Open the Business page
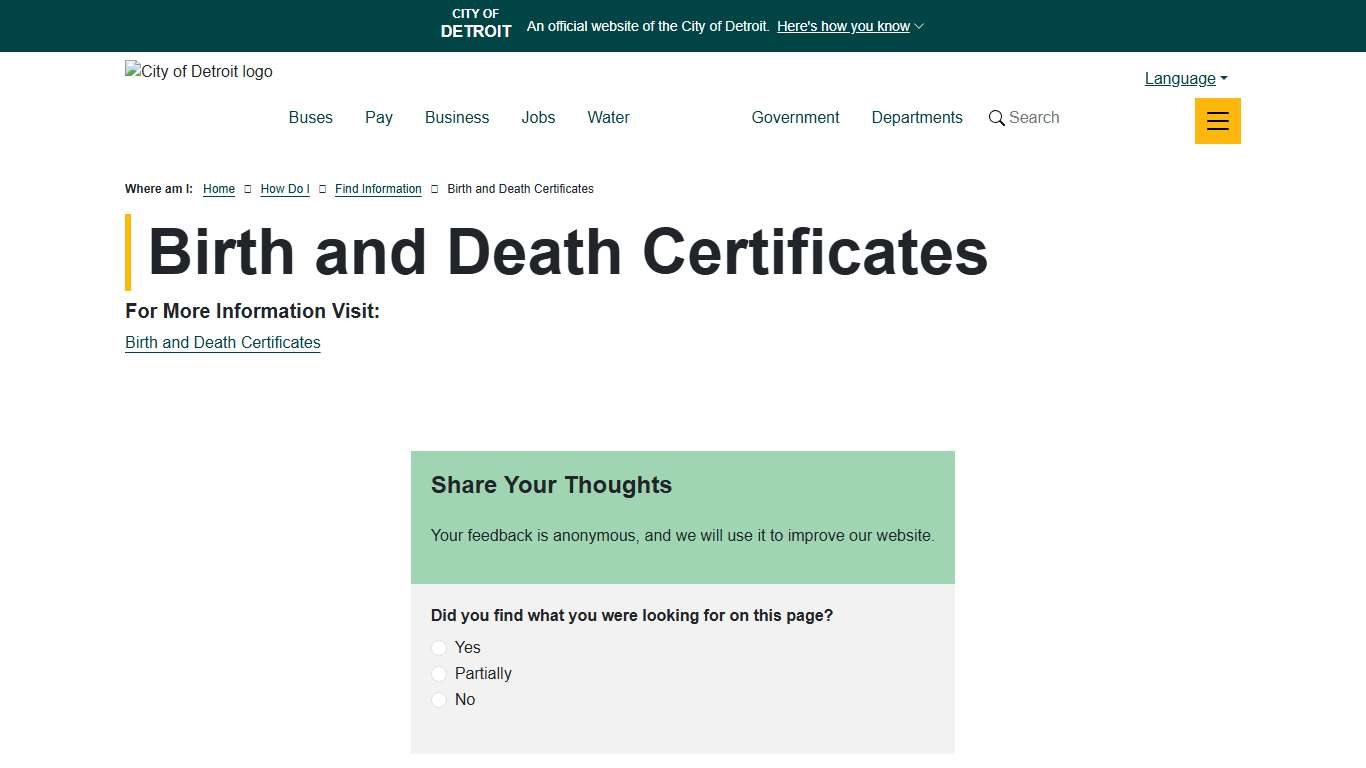 pos(456,117)
